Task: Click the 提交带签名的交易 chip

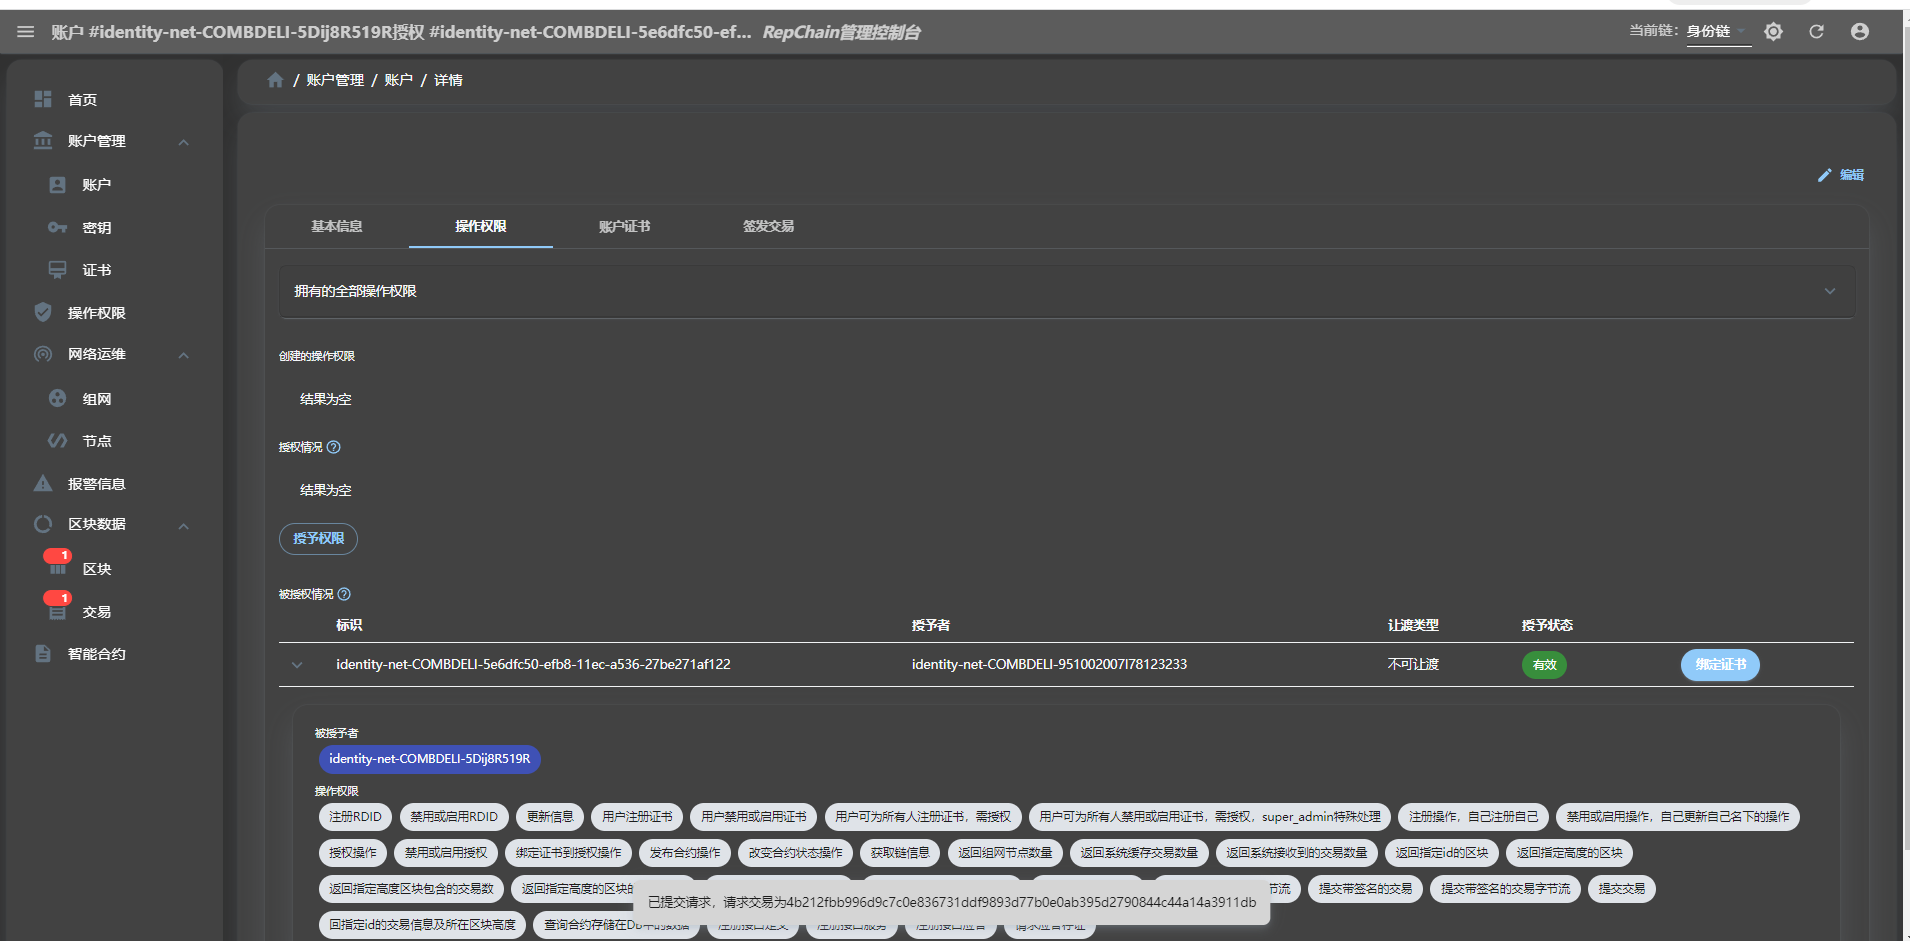Action: click(1365, 889)
